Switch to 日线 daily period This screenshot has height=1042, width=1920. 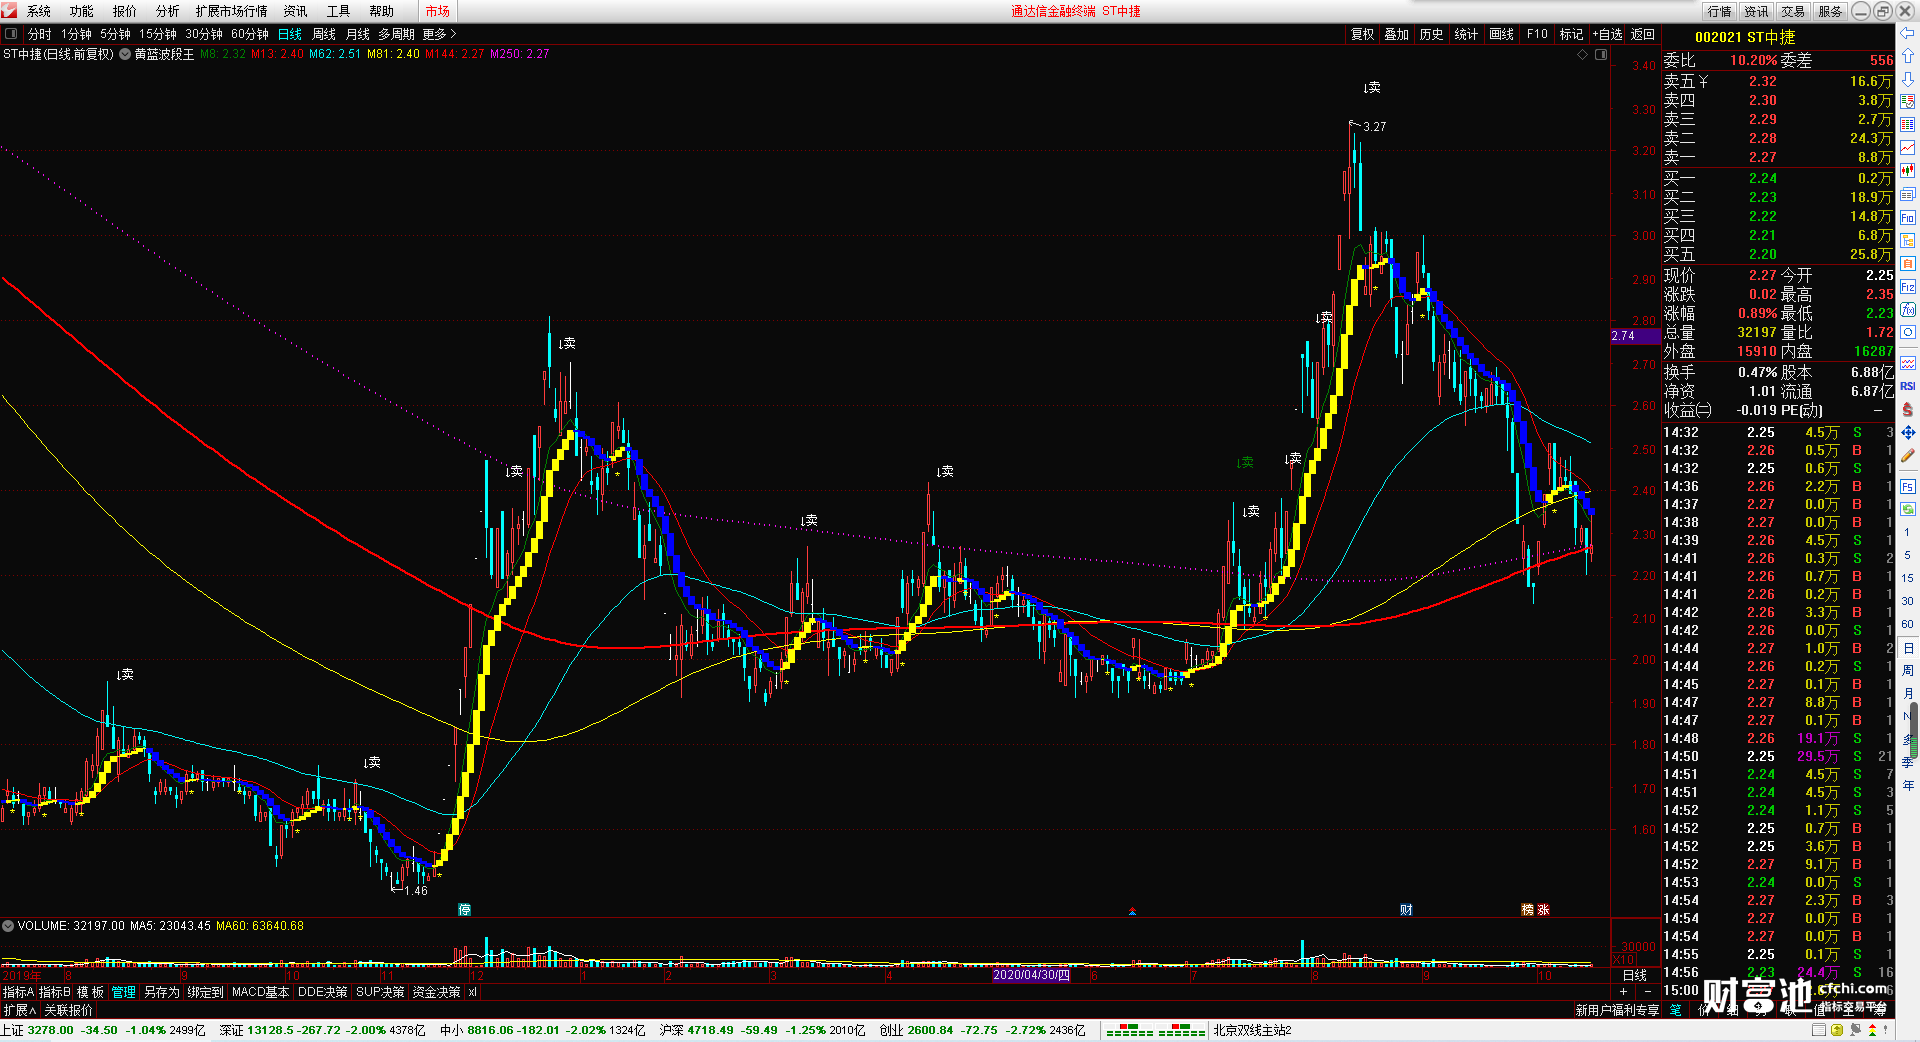[289, 34]
